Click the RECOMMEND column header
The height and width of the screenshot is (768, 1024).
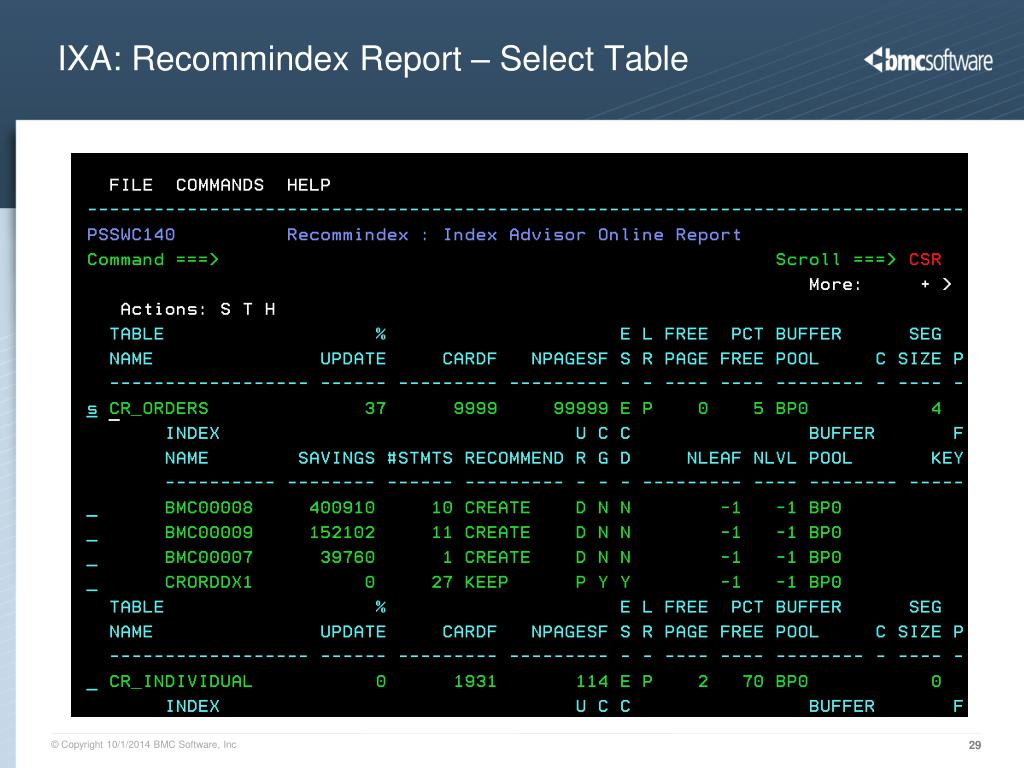pos(514,458)
